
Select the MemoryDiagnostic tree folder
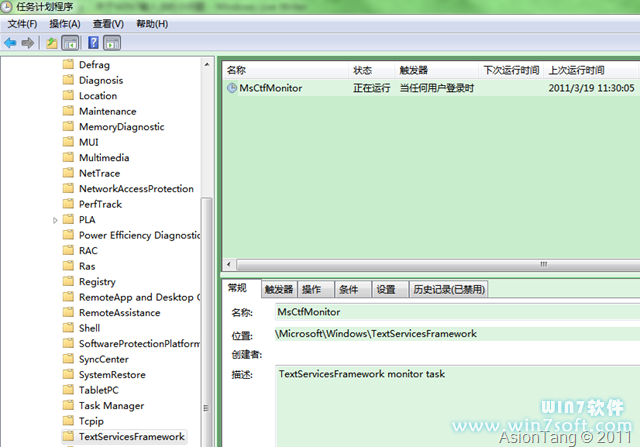coord(122,127)
